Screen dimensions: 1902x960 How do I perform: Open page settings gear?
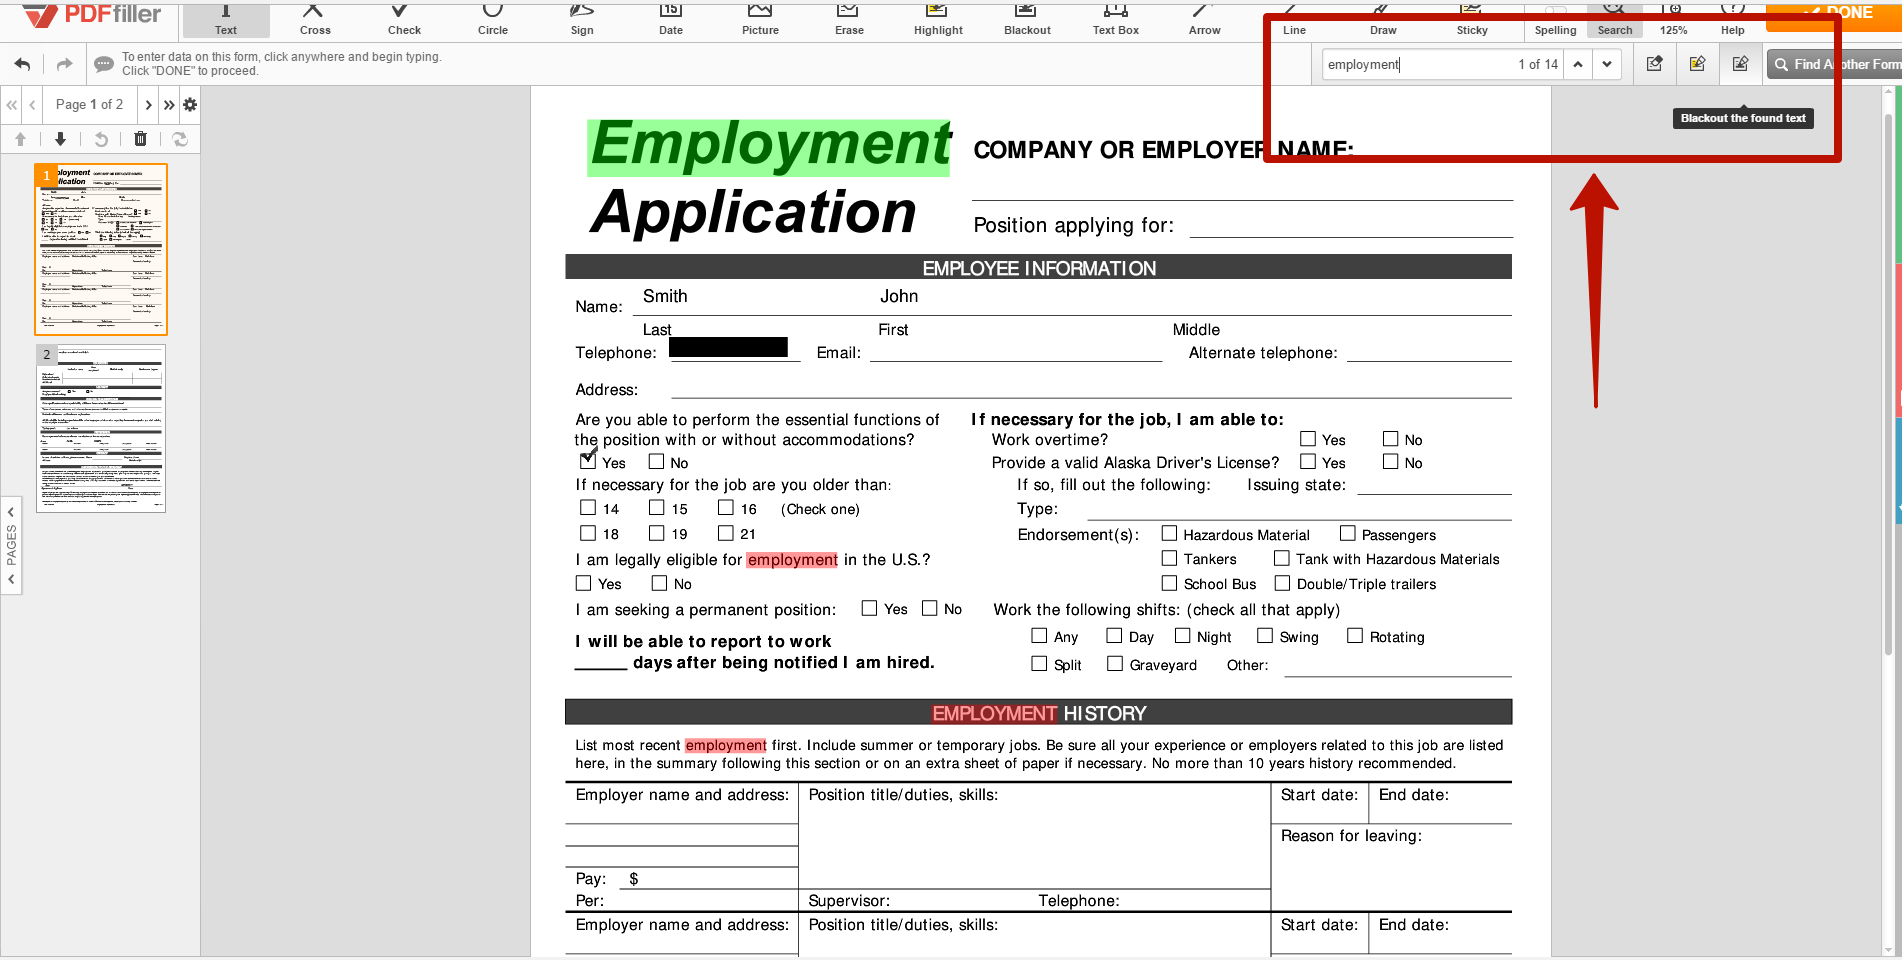coord(190,104)
